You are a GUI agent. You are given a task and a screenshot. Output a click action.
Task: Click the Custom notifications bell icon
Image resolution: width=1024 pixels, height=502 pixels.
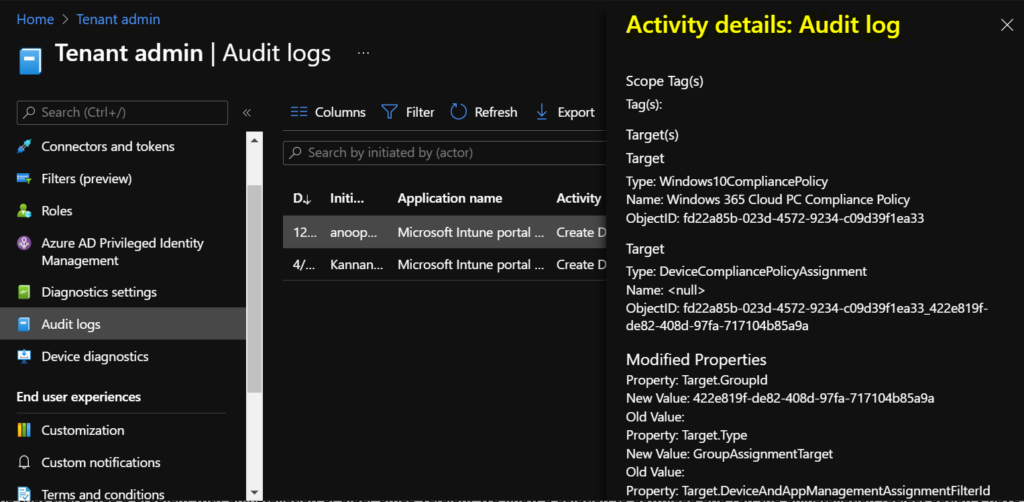[24, 462]
